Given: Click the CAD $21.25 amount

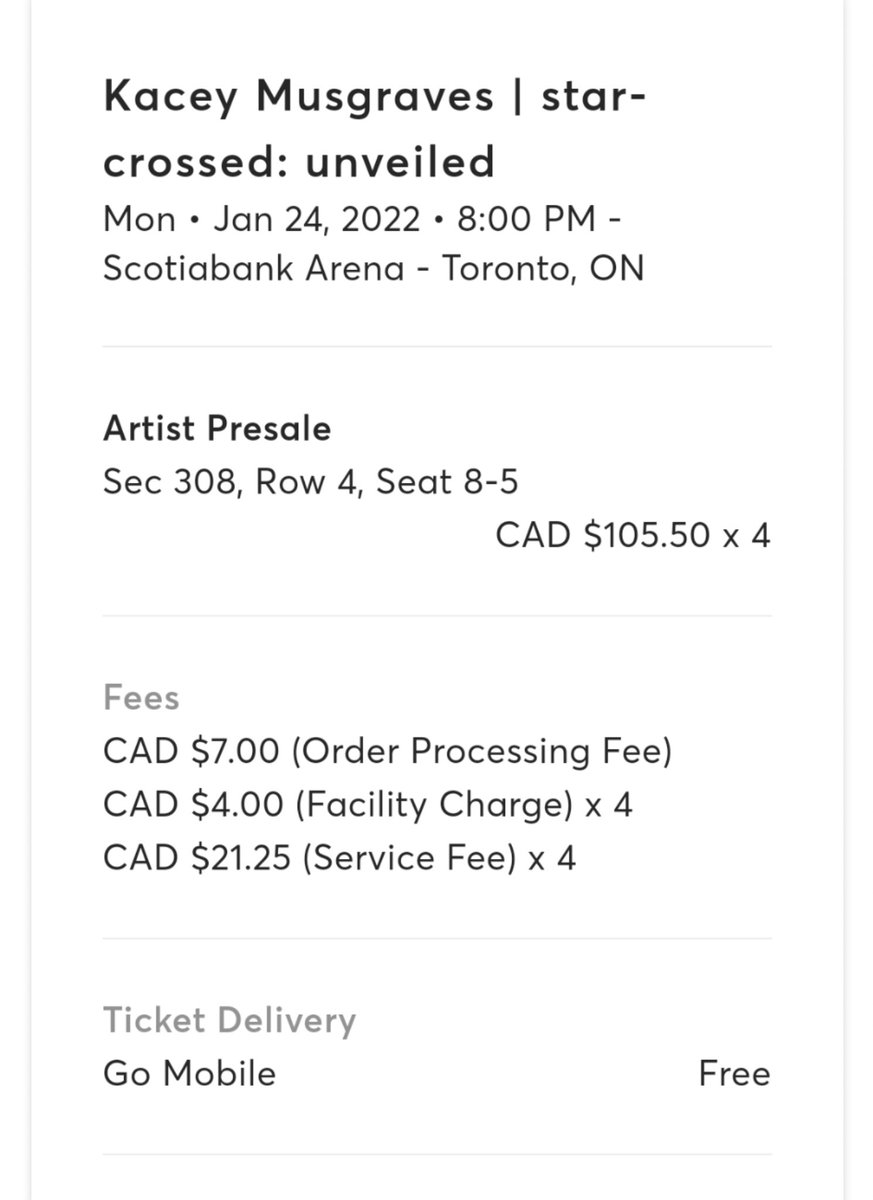Looking at the screenshot, I should (197, 858).
